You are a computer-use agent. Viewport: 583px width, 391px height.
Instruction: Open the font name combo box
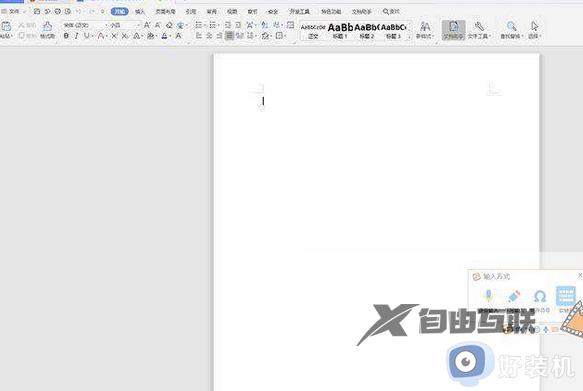click(x=85, y=25)
